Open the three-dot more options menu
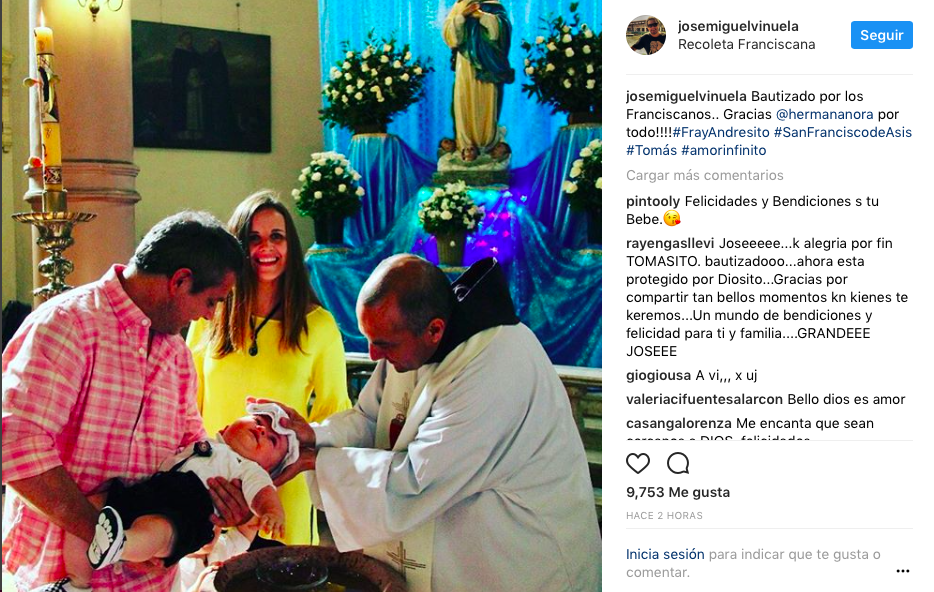This screenshot has height=592, width=934. pos(902,571)
